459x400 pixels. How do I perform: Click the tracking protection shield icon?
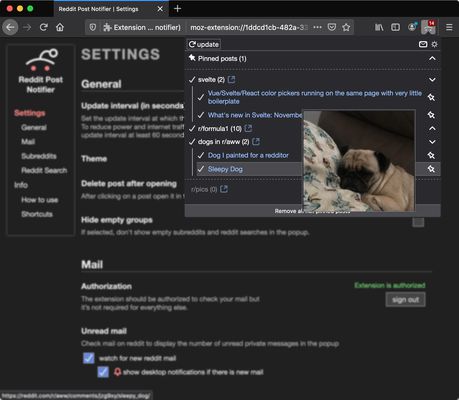pyautogui.click(x=93, y=27)
